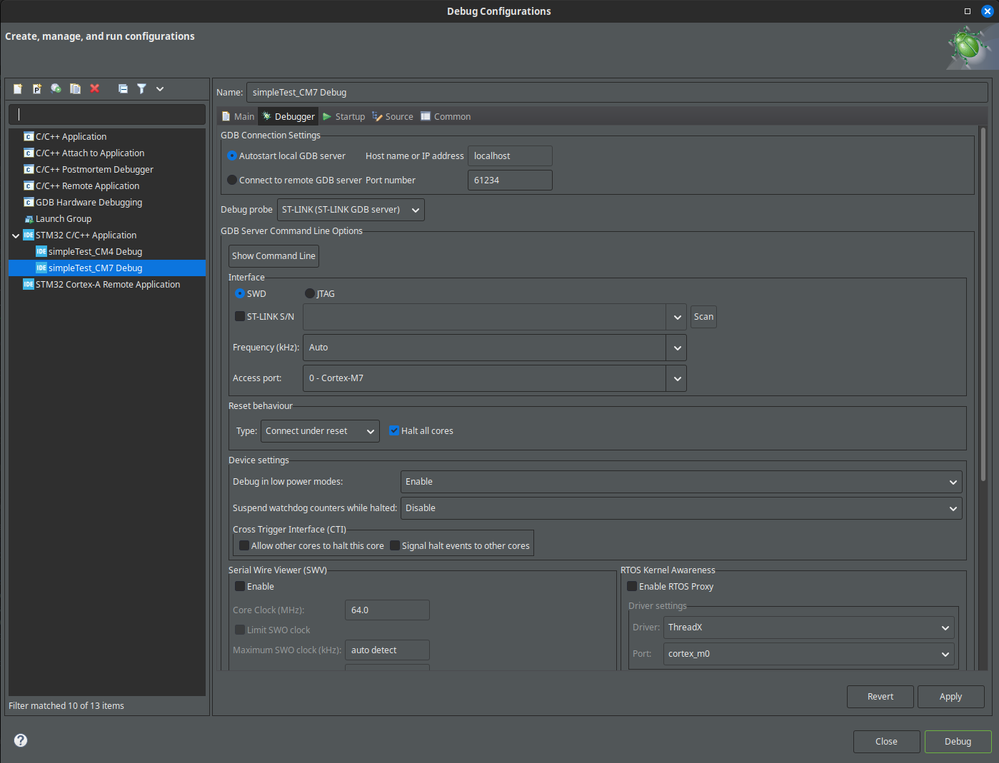This screenshot has height=763, width=999.
Task: Enable the Serial Wire Viewer checkbox
Action: pos(240,587)
